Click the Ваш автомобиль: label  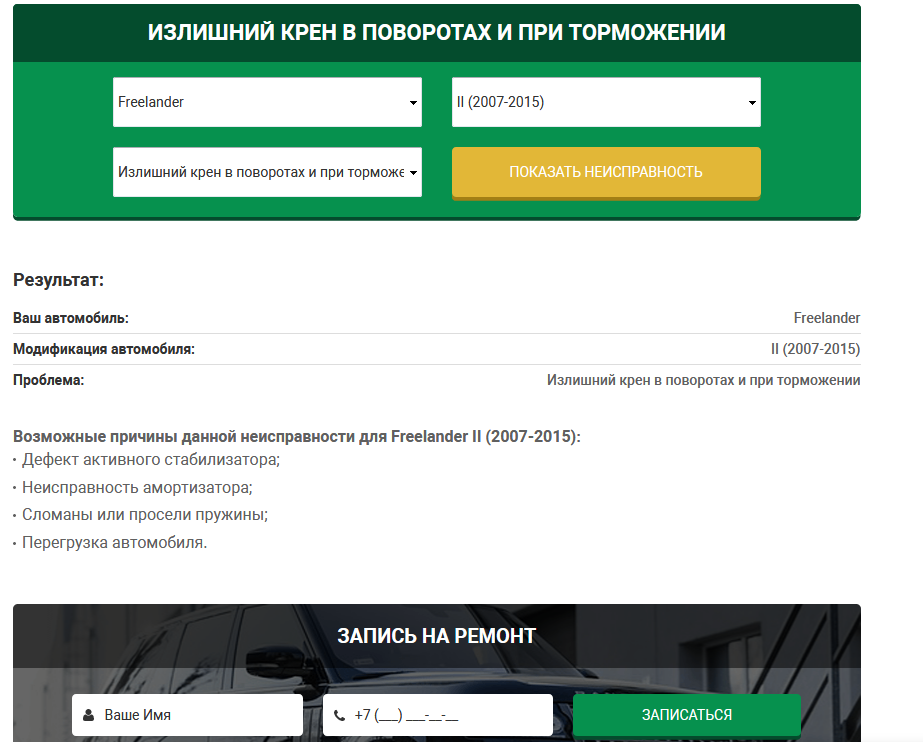(71, 318)
